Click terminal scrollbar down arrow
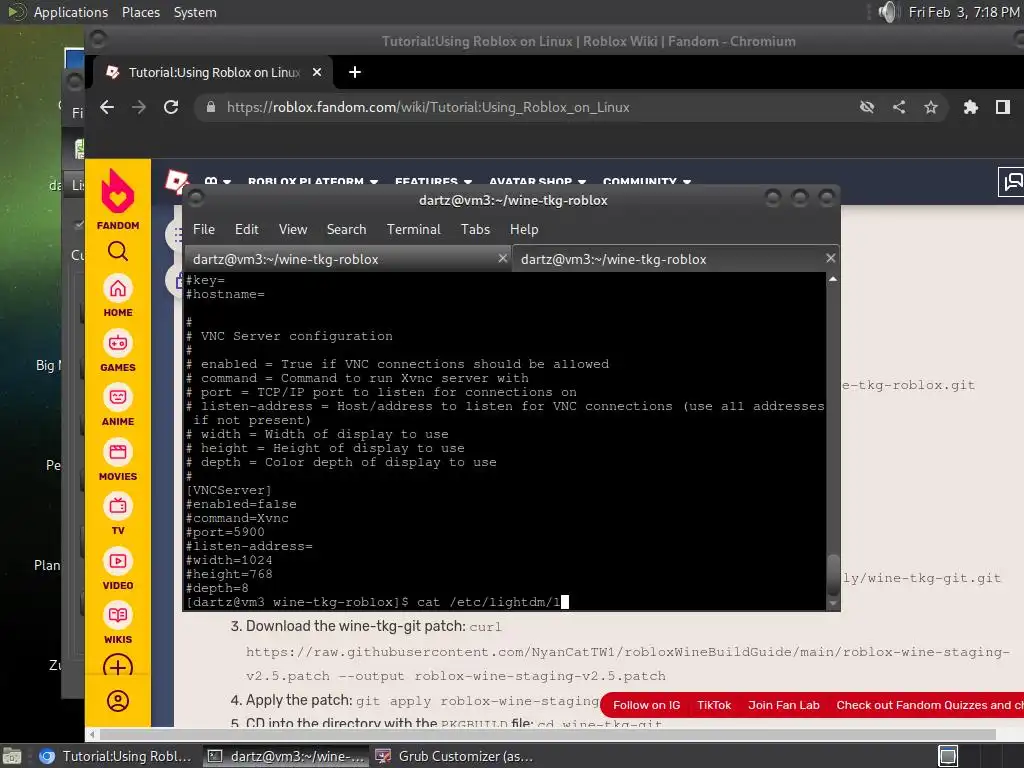1024x768 pixels. 833,603
